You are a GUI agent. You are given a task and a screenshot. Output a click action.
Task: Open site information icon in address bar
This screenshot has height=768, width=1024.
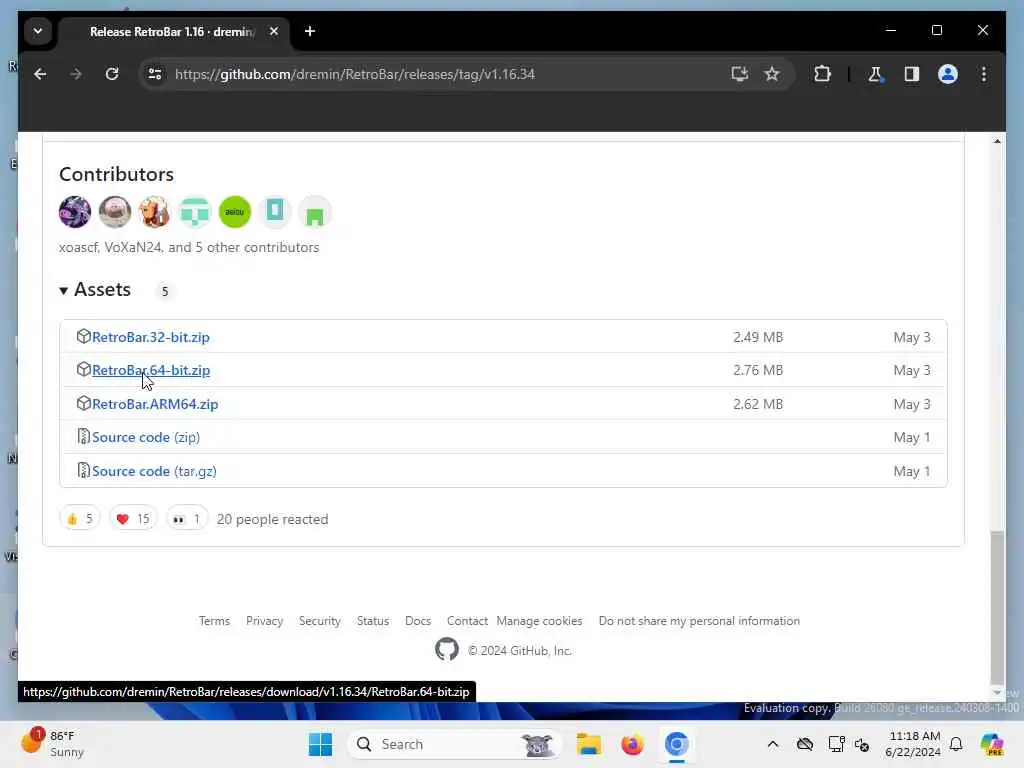(155, 74)
